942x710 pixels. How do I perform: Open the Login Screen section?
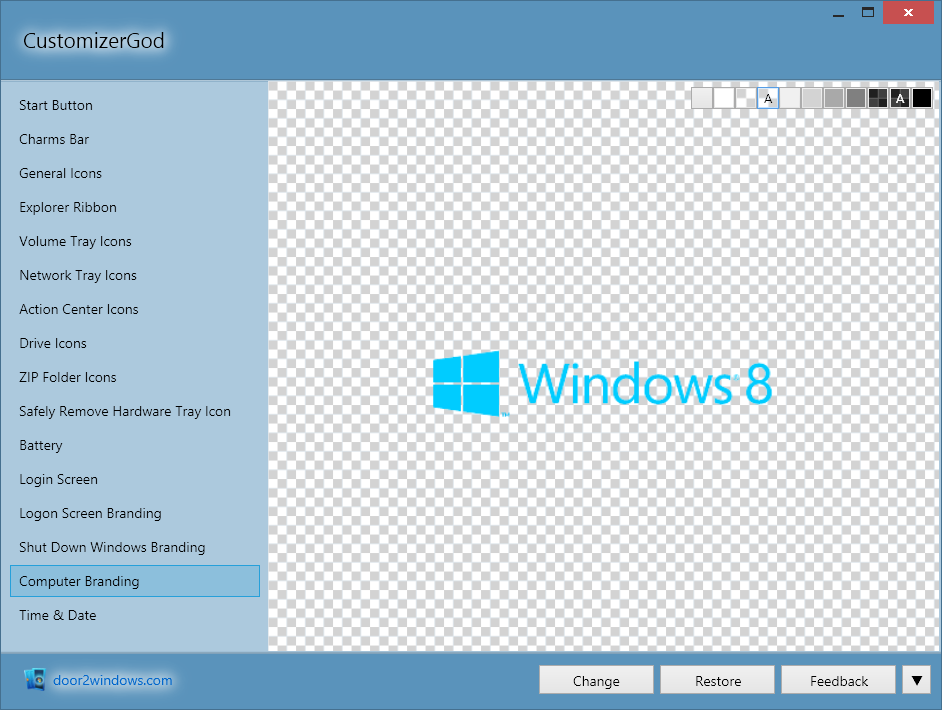(58, 479)
